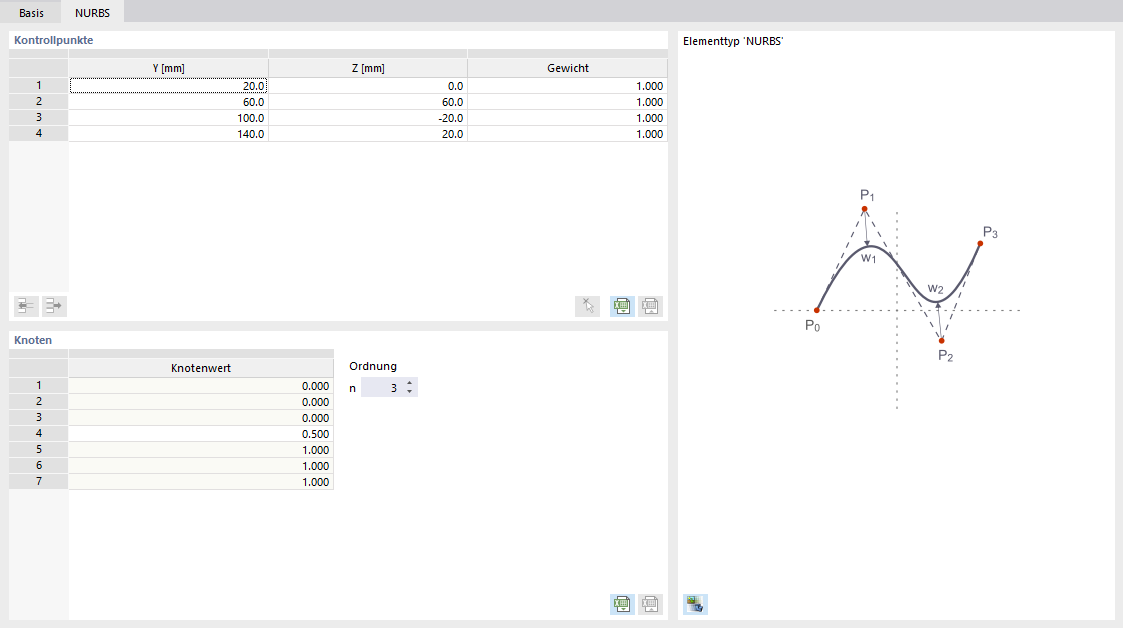Image resolution: width=1123 pixels, height=628 pixels.
Task: Click the Excel export icon beside the control points import
Action: point(649,306)
